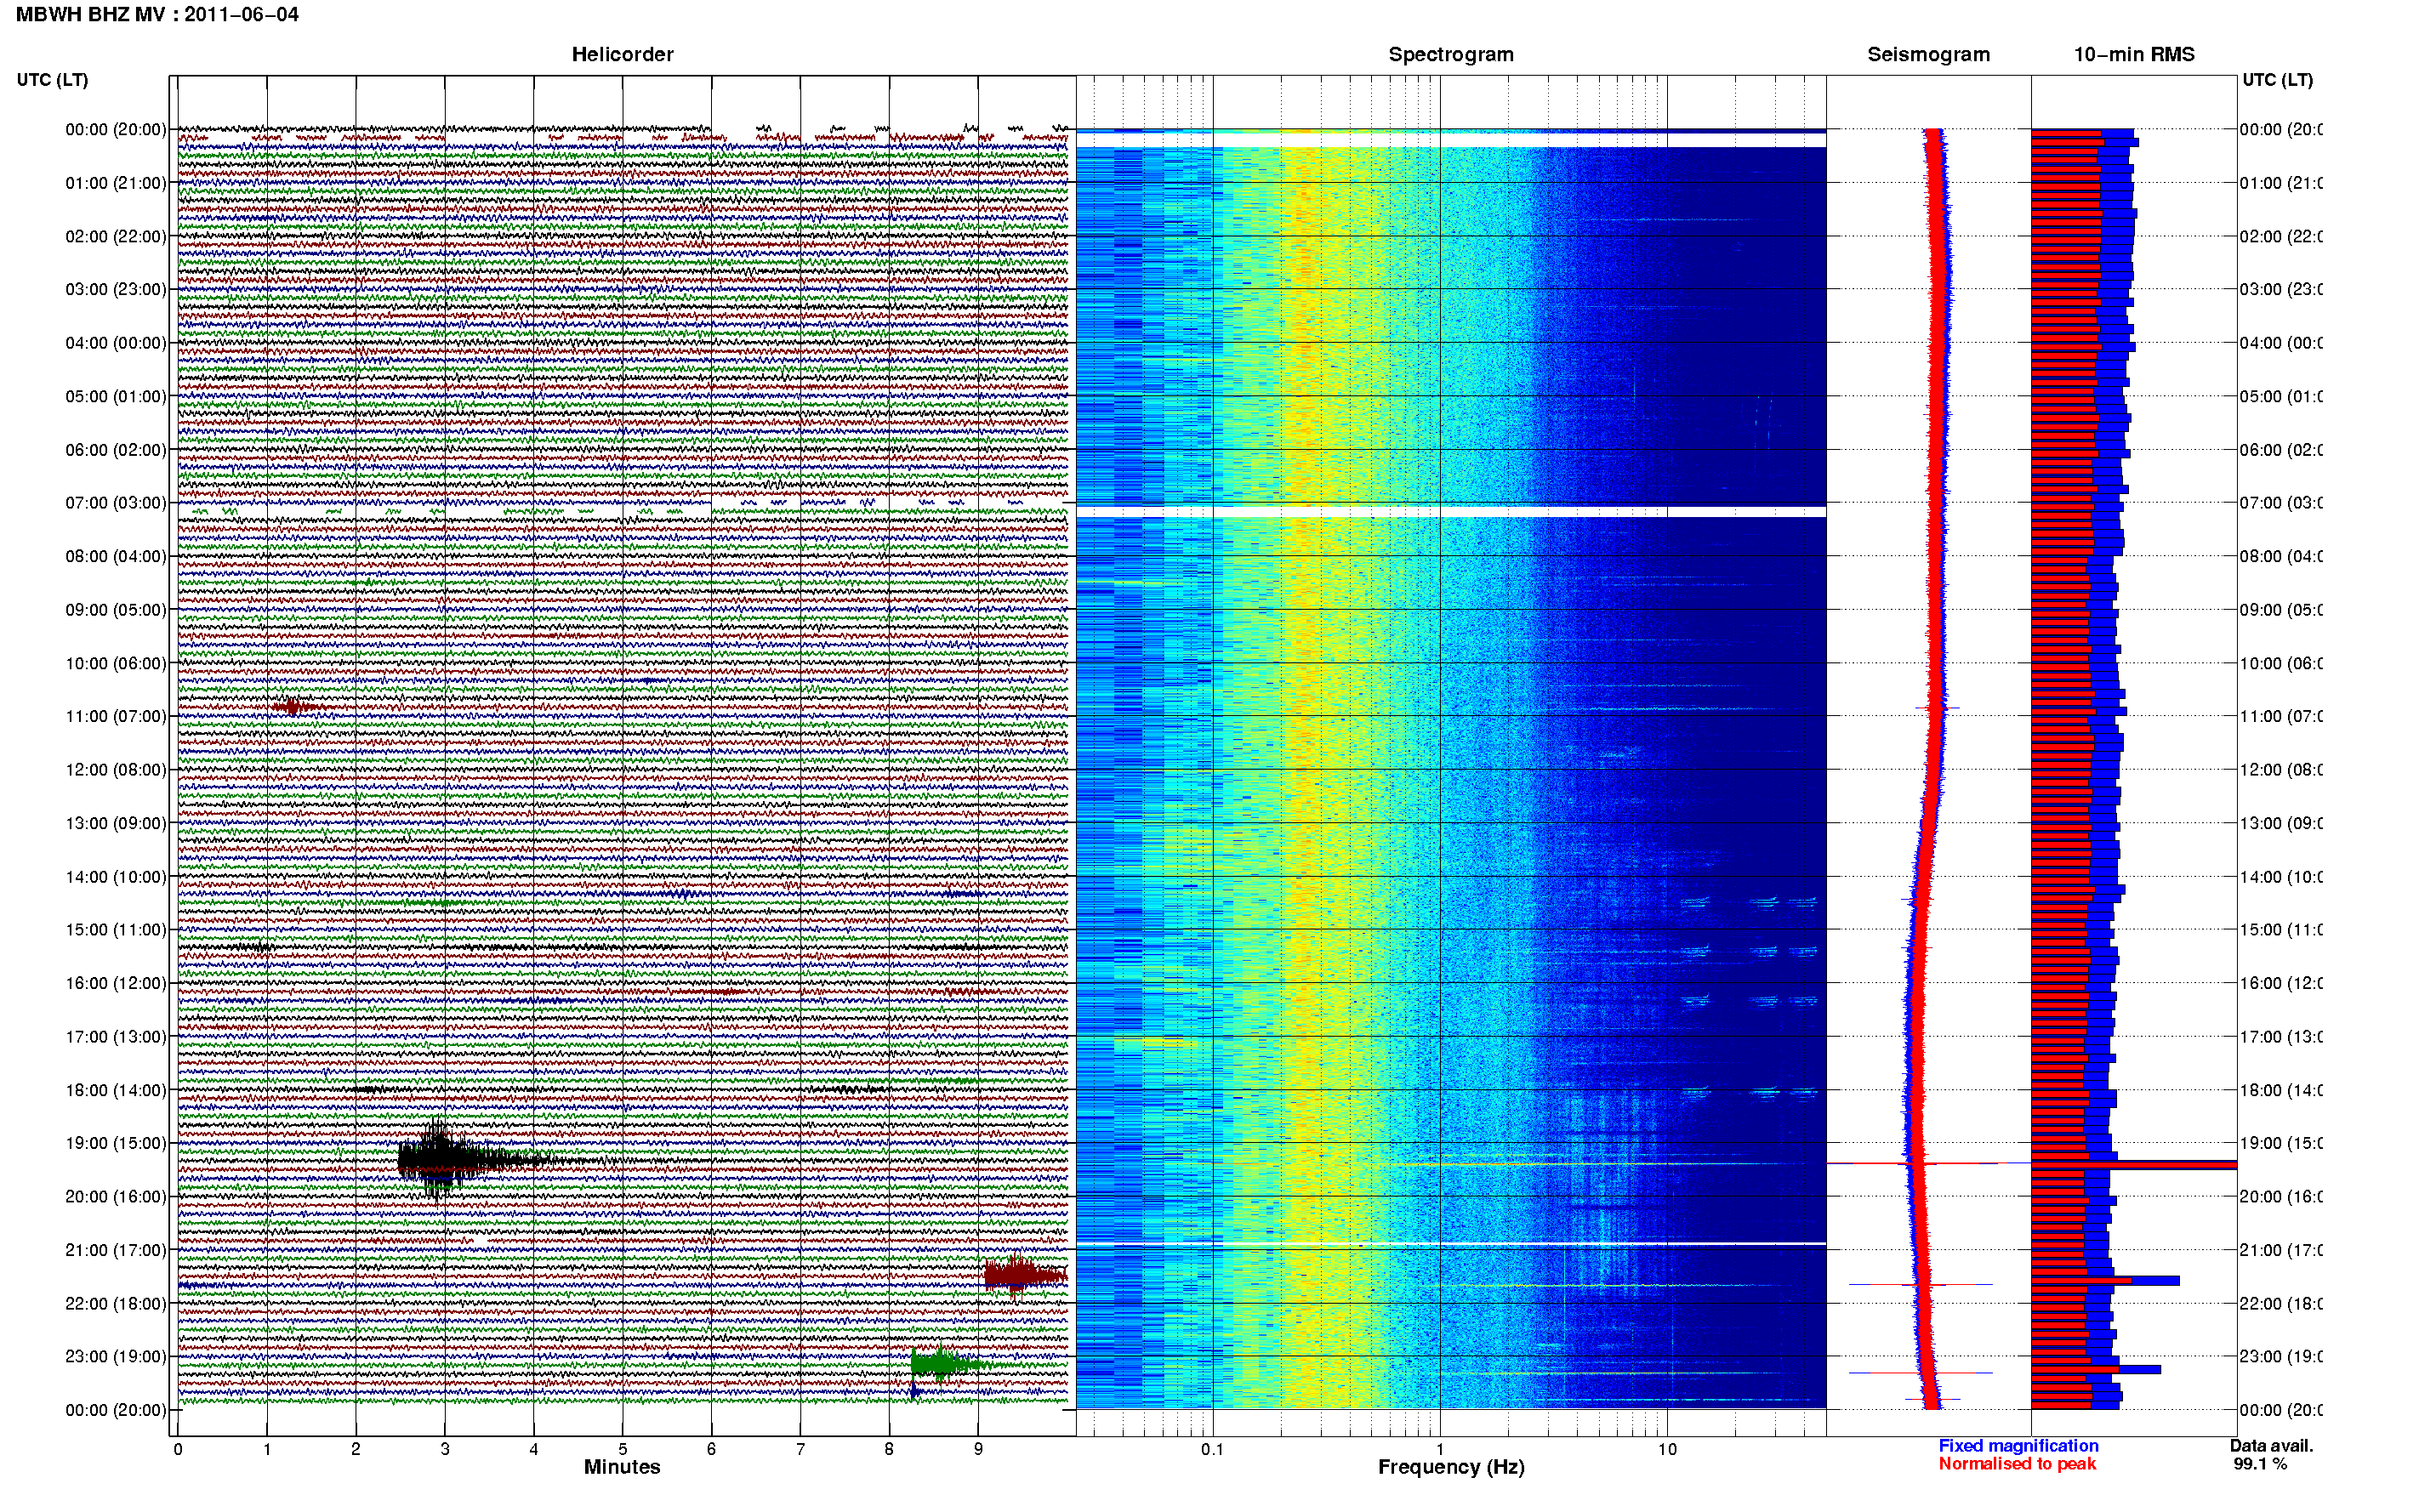Click the minute '9' tick label on helicorder axis
2419x1512 pixels.
(x=978, y=1449)
